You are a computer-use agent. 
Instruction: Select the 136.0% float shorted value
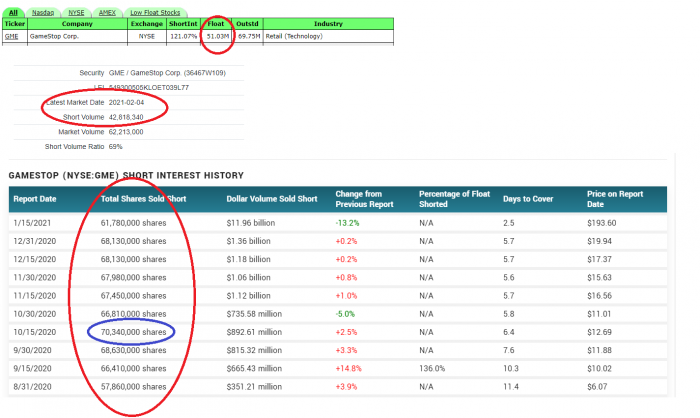tap(432, 369)
